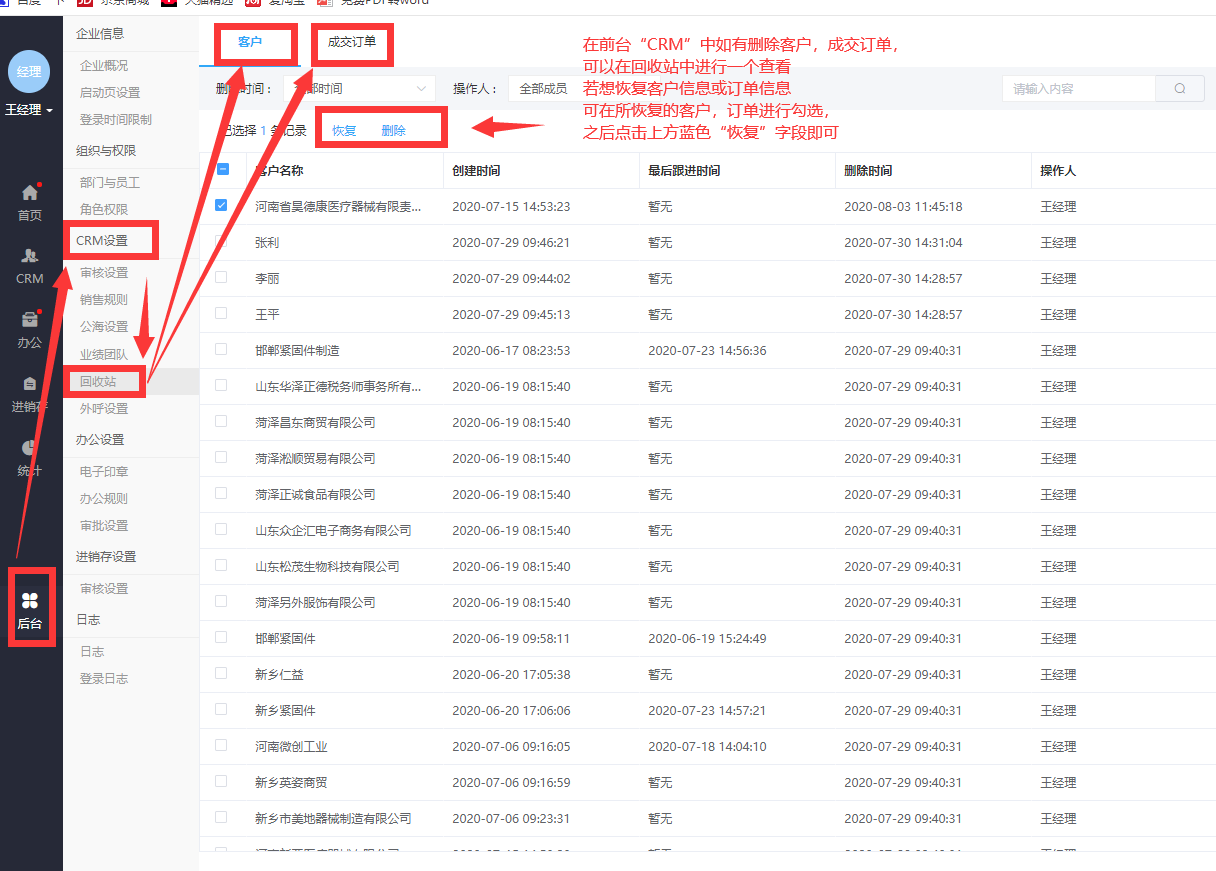The width and height of the screenshot is (1216, 871).
Task: Click the 组织与权限 section heading
Action: click(x=106, y=151)
